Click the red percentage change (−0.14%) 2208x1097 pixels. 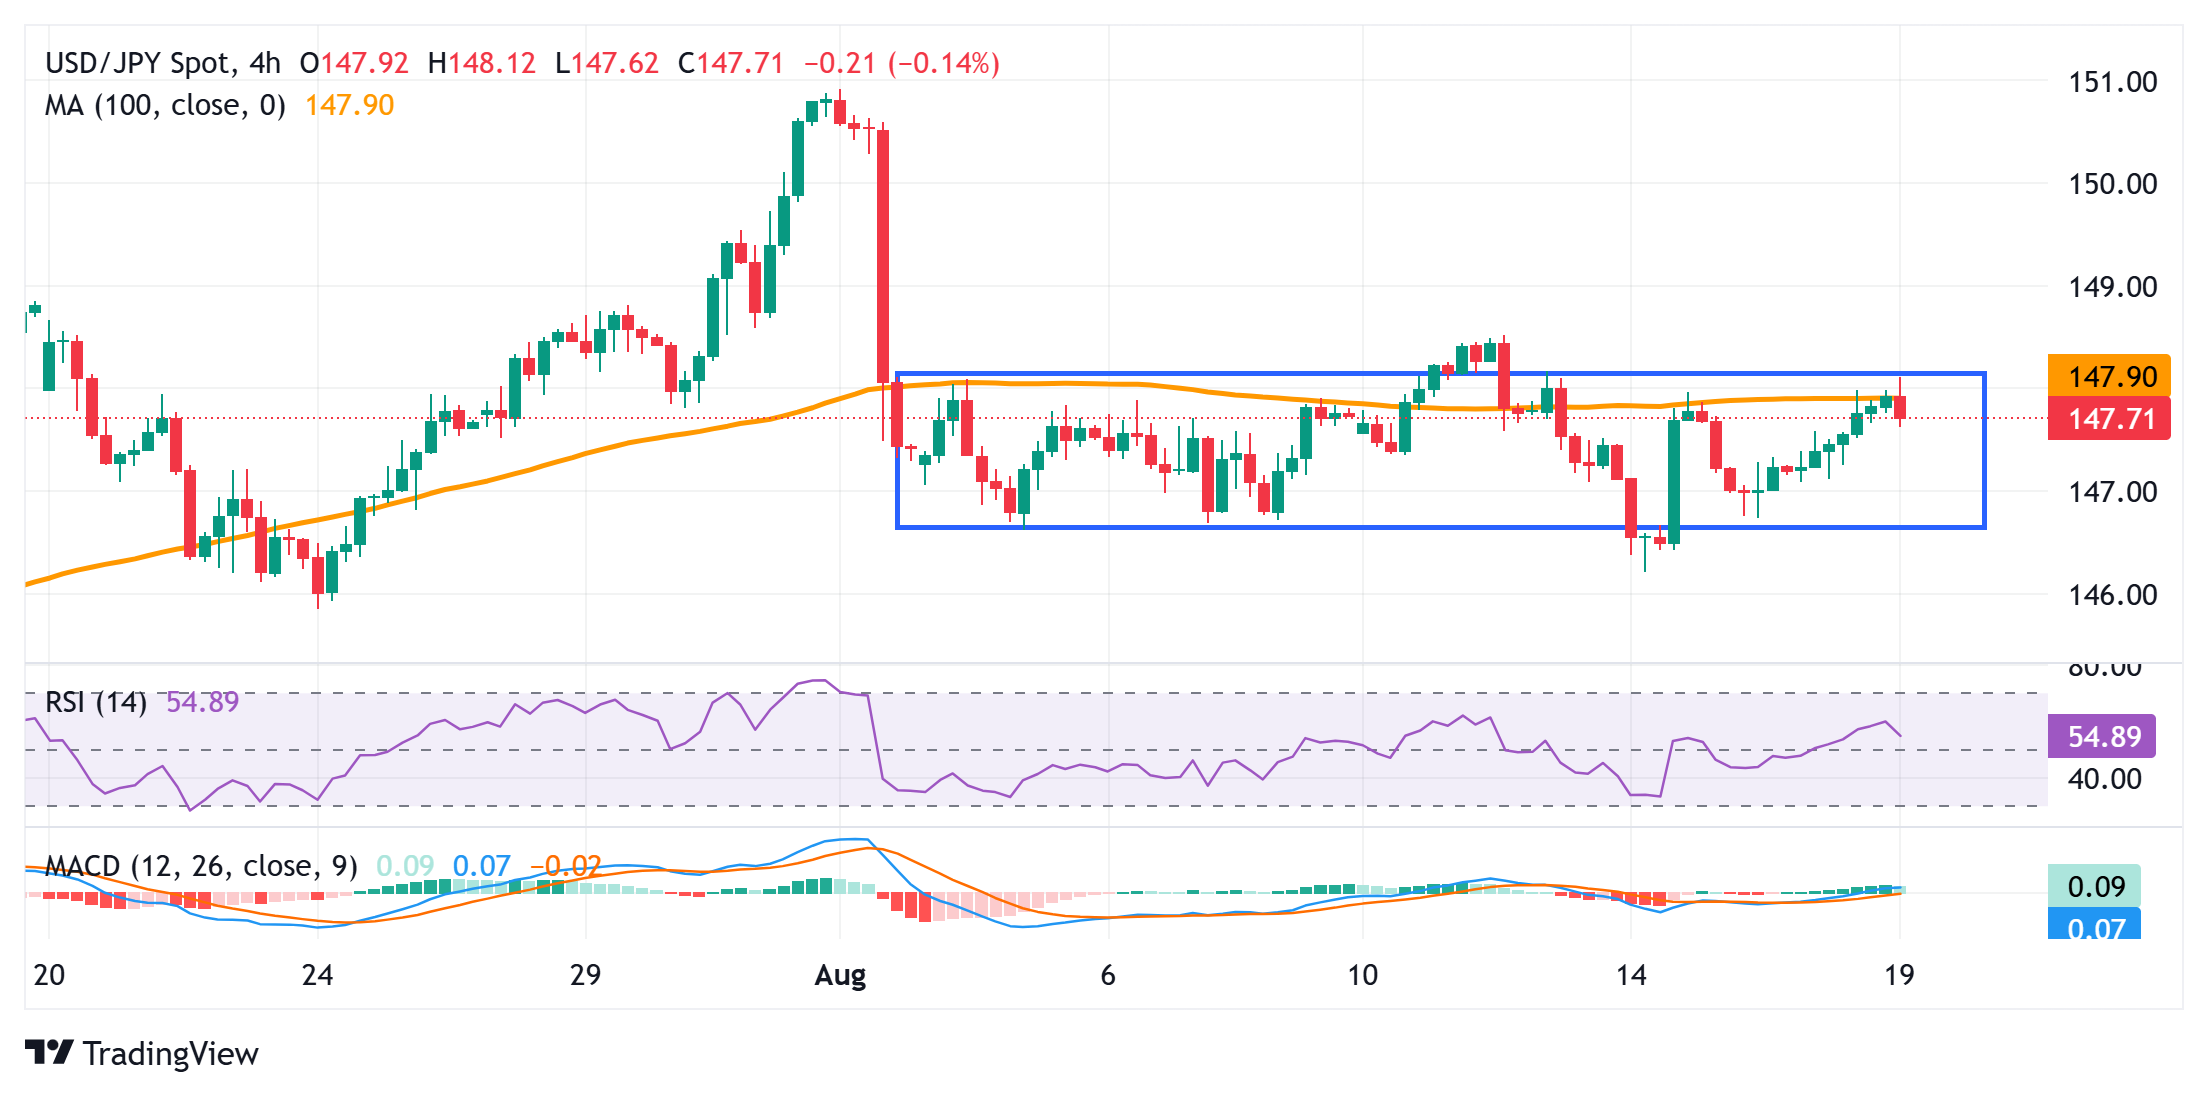click(x=944, y=63)
